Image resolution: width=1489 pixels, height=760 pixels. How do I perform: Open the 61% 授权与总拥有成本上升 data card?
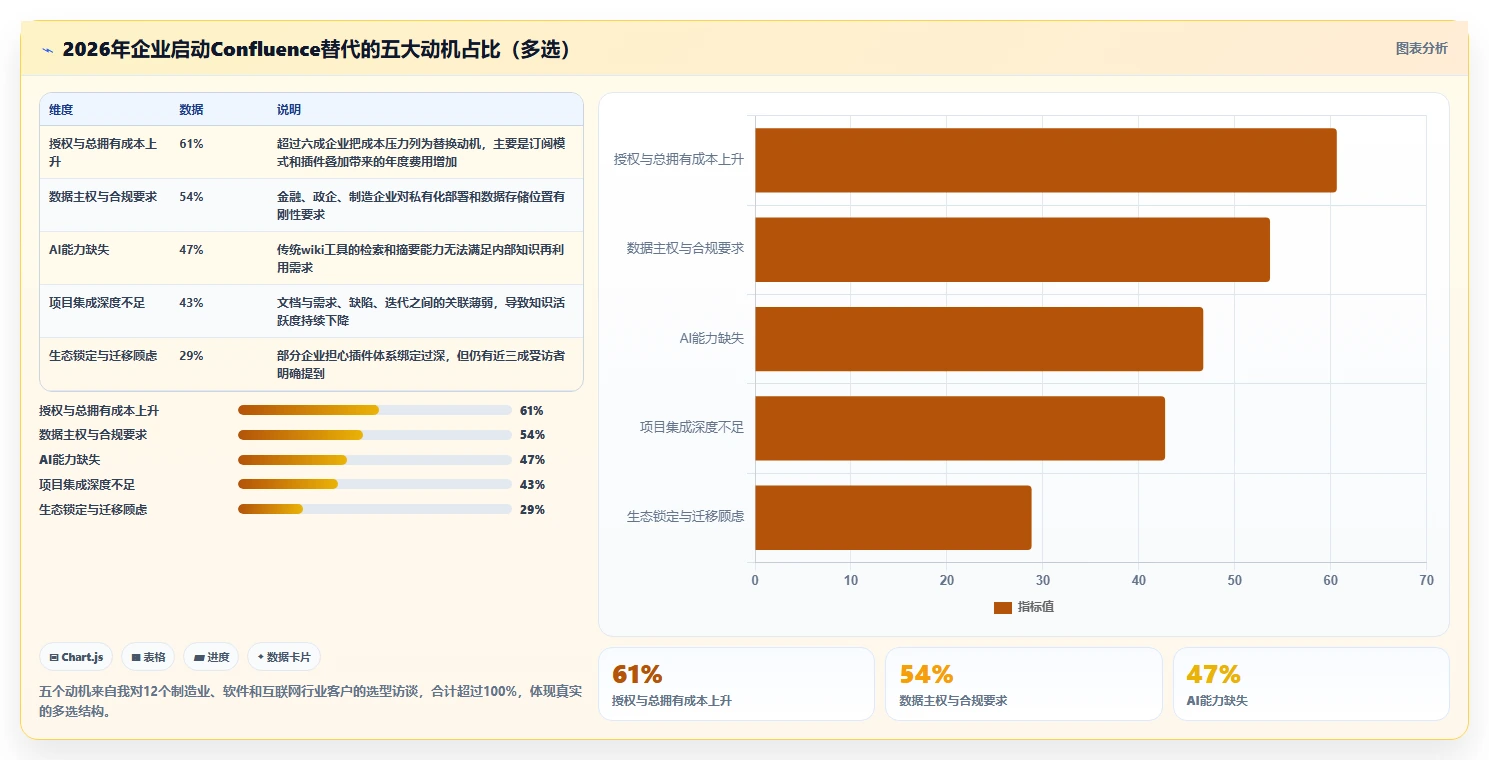(x=736, y=684)
